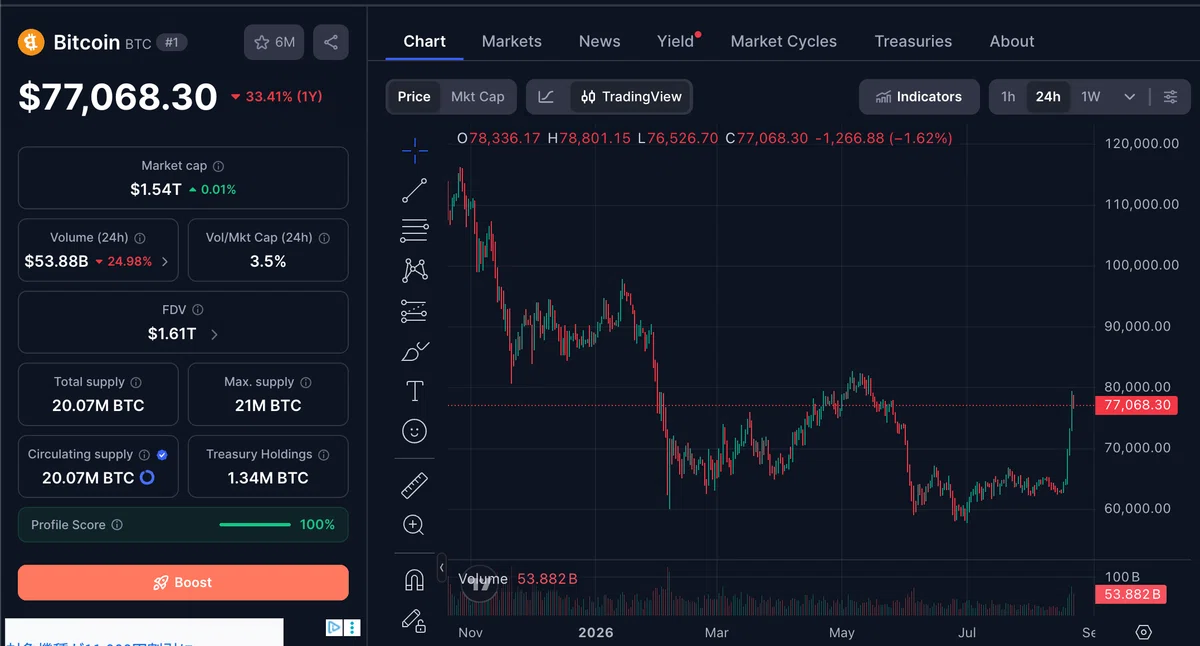
Task: Expand the Volume (24h) details chevron
Action: tap(165, 262)
